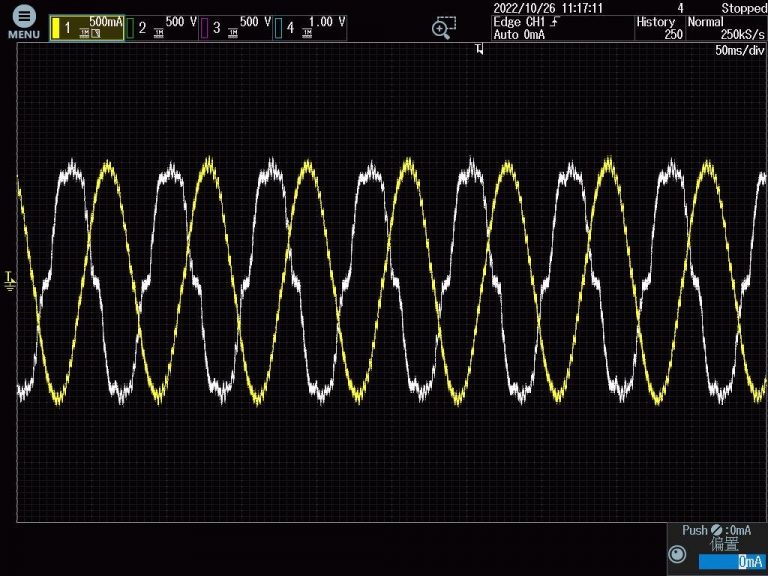Click the trigger position marker
The image size is (768, 576).
479,49
